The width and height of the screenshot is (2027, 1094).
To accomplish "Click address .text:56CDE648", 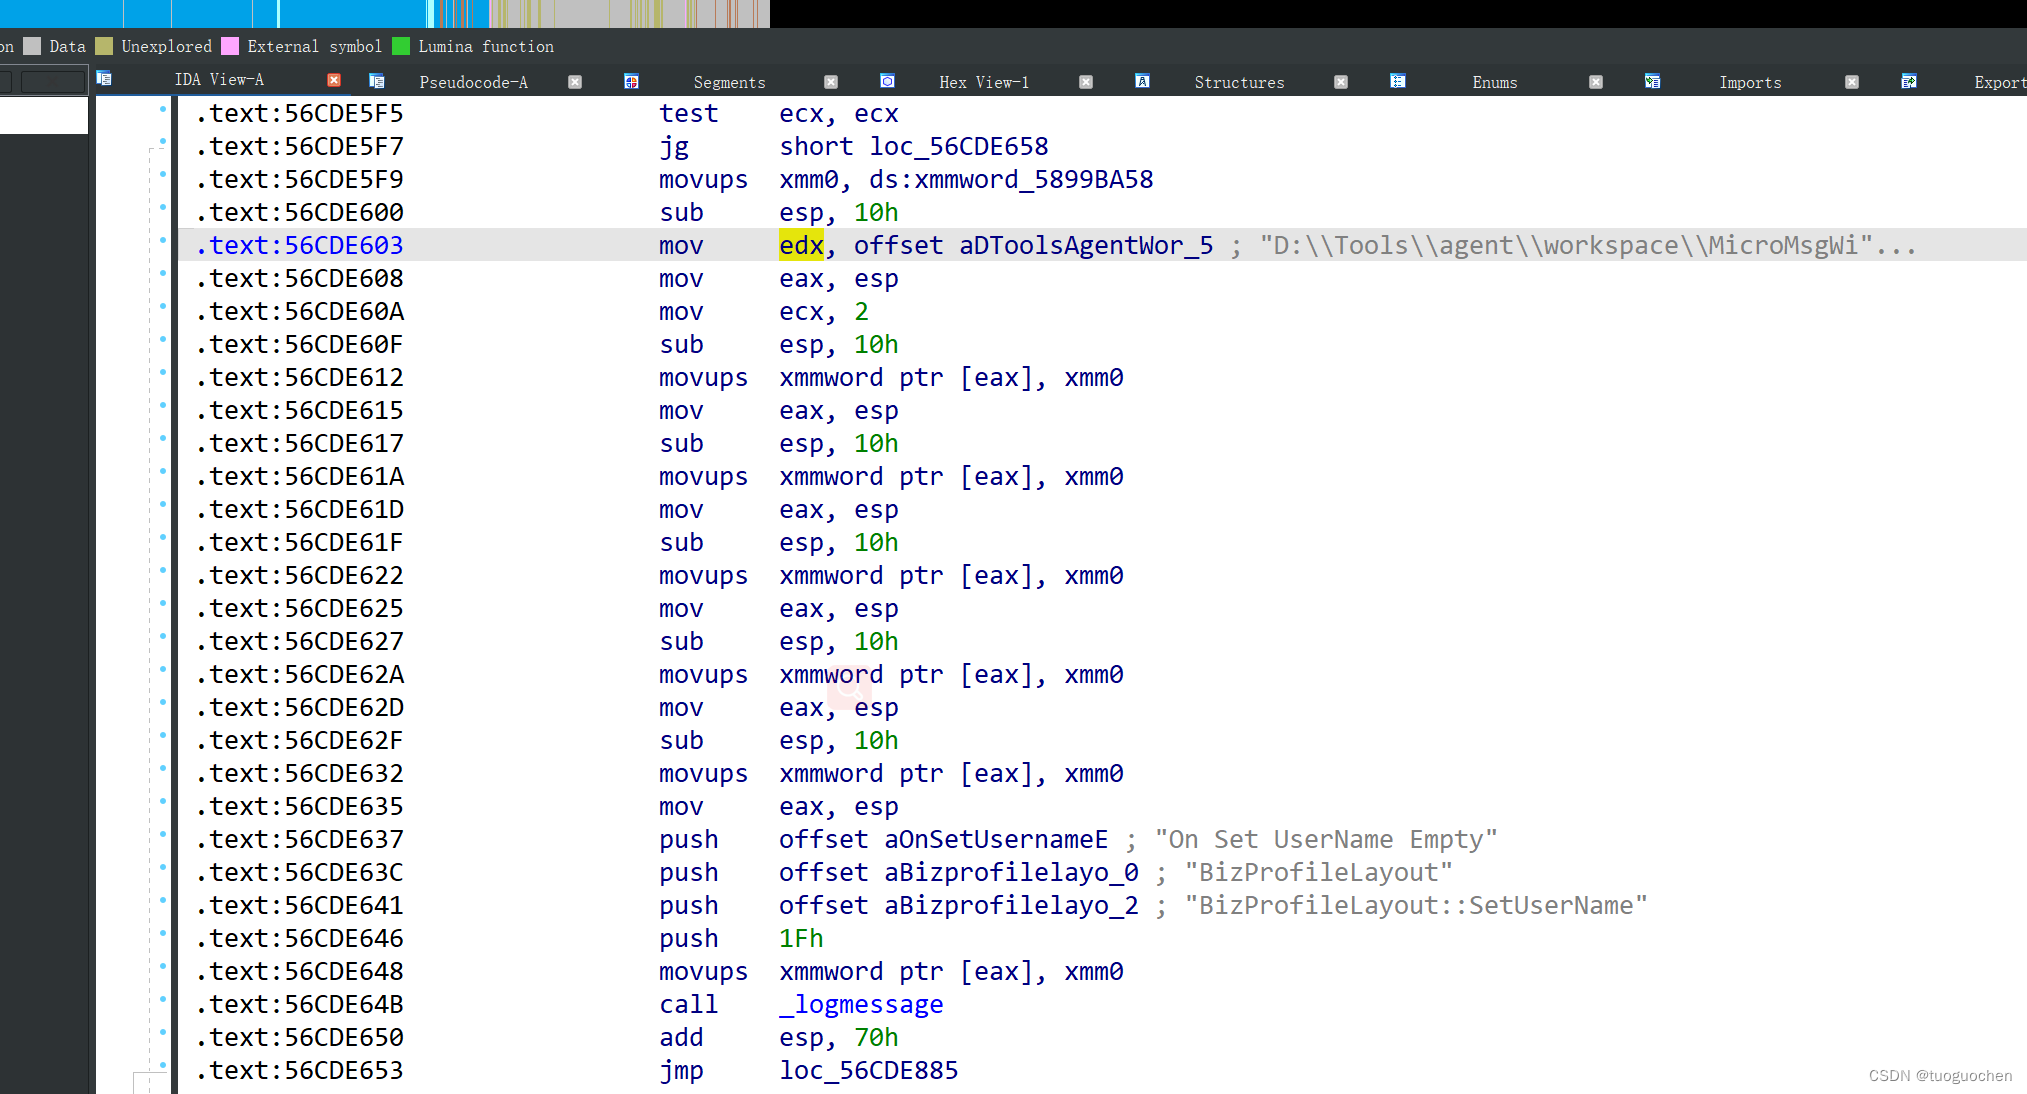I will click(300, 971).
